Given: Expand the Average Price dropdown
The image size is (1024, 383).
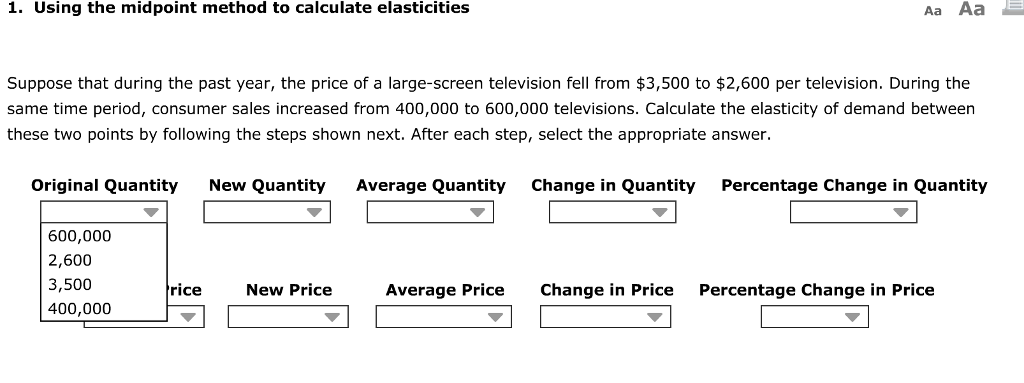Looking at the screenshot, I should point(443,317).
